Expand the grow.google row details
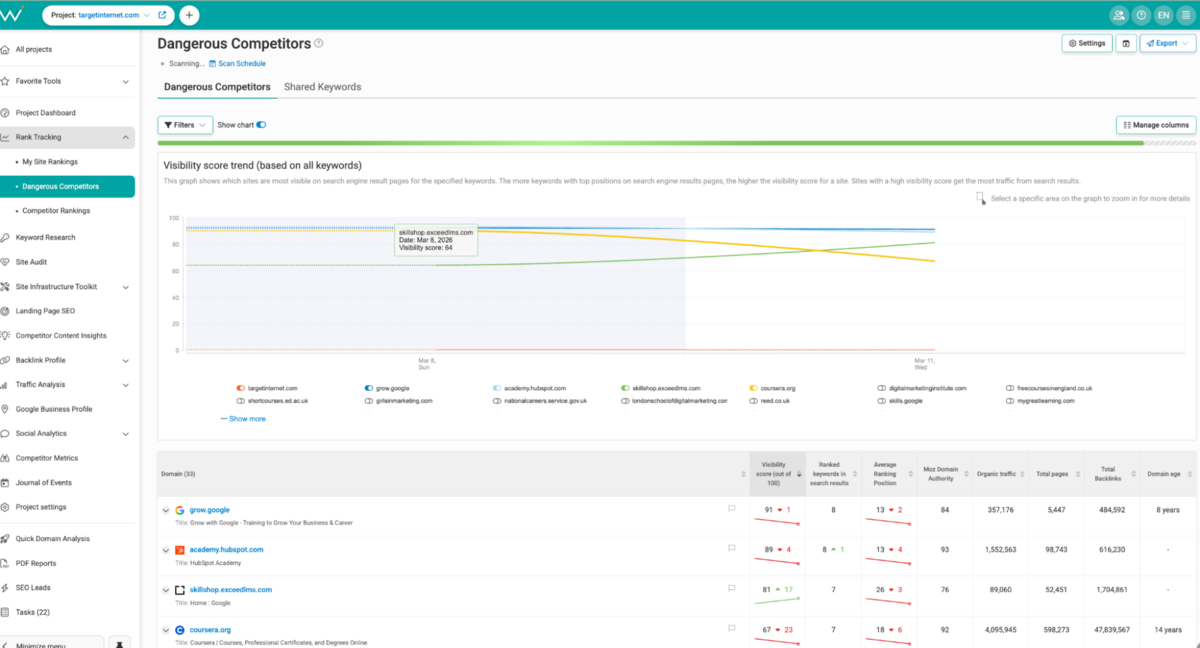This screenshot has width=1200, height=648. pyautogui.click(x=166, y=510)
